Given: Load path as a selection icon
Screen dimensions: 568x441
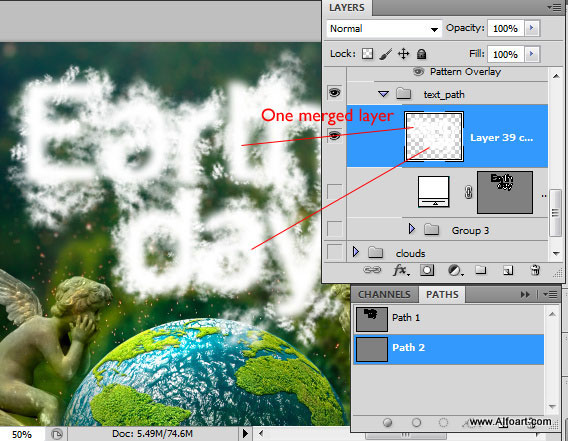Looking at the screenshot, I should [x=443, y=422].
